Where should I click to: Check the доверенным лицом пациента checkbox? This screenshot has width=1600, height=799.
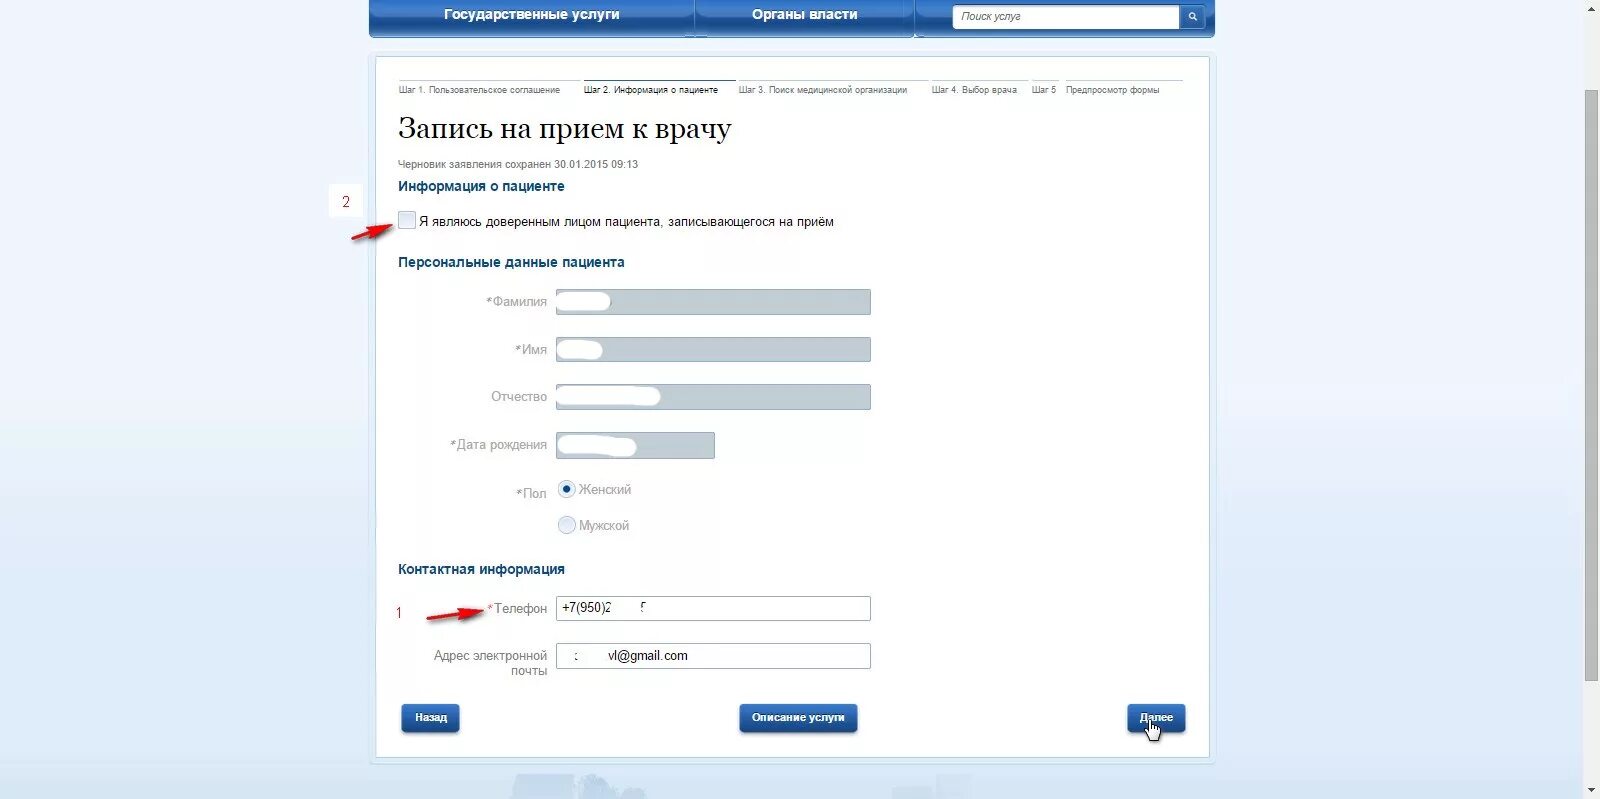tap(407, 220)
